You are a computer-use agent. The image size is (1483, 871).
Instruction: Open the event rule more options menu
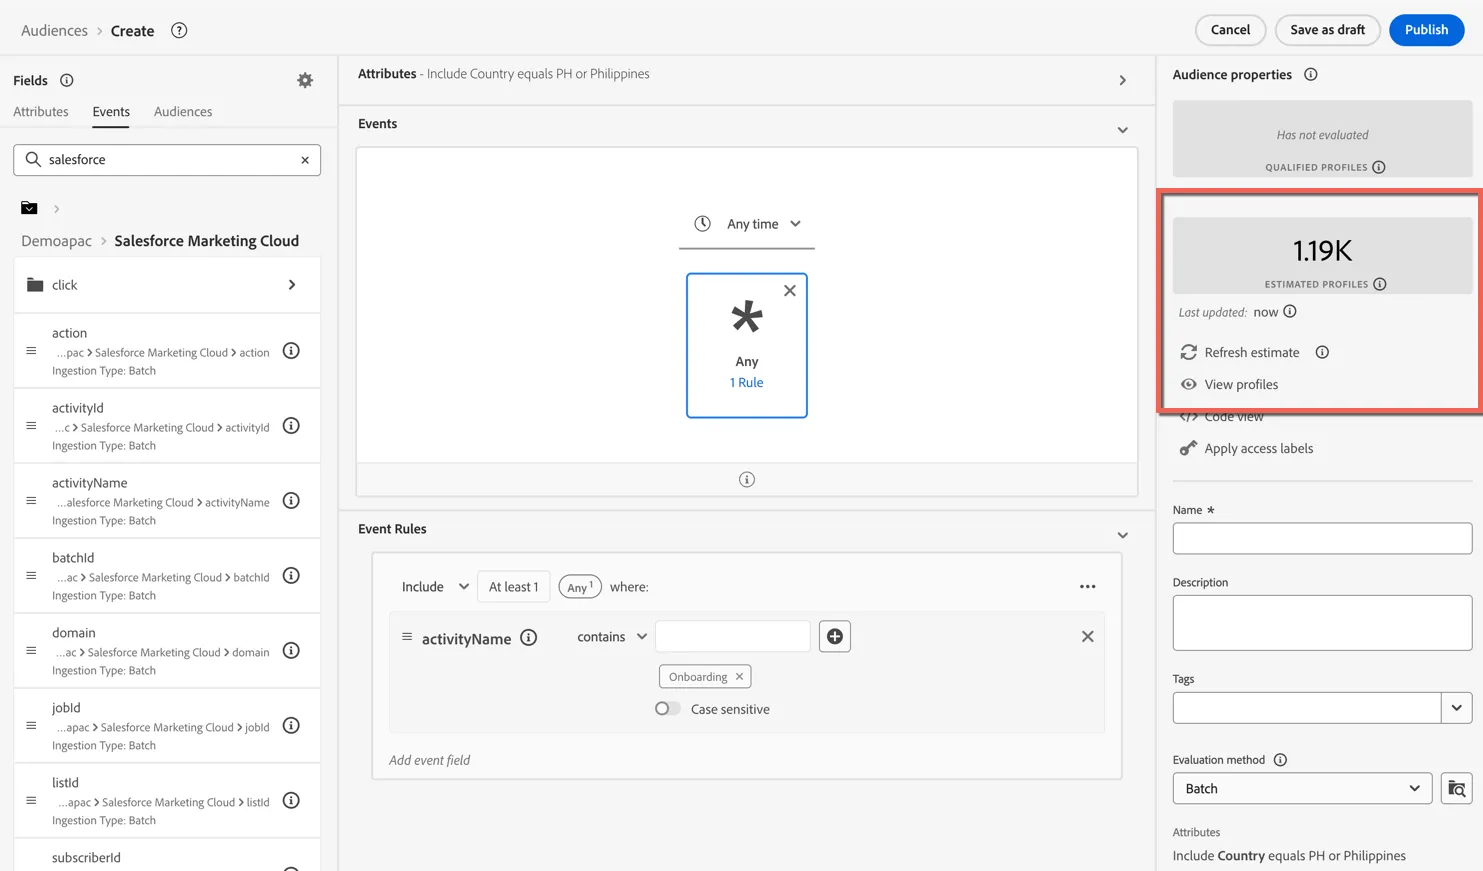point(1088,587)
